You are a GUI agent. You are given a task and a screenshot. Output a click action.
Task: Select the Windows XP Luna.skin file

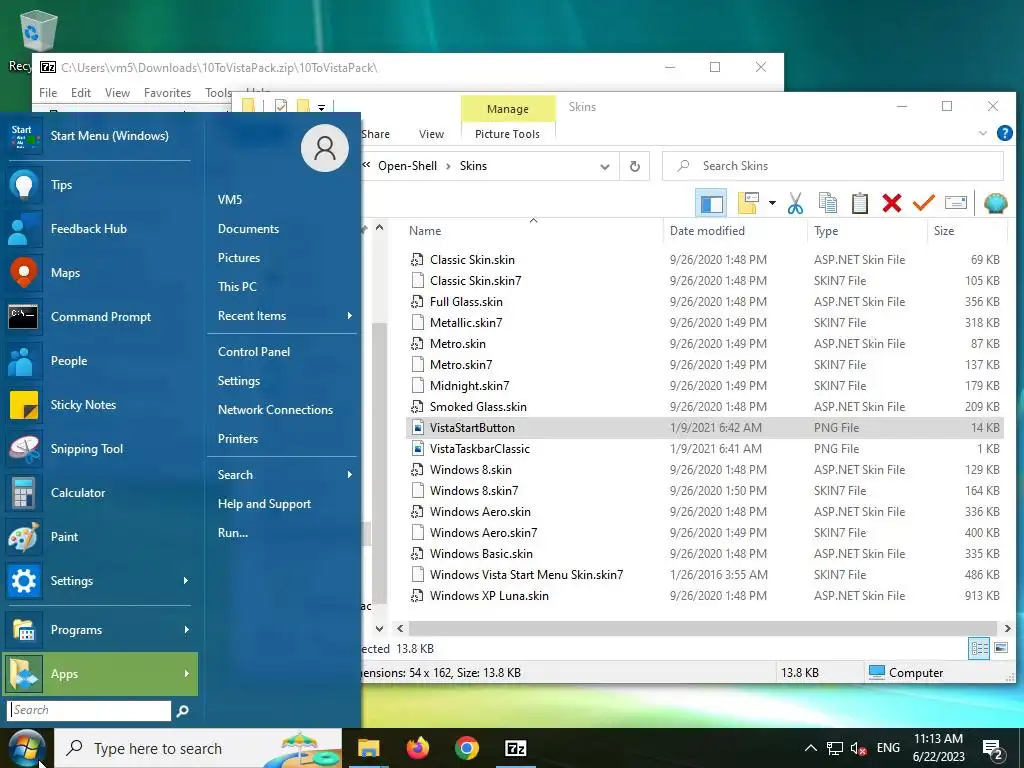pos(704,596)
